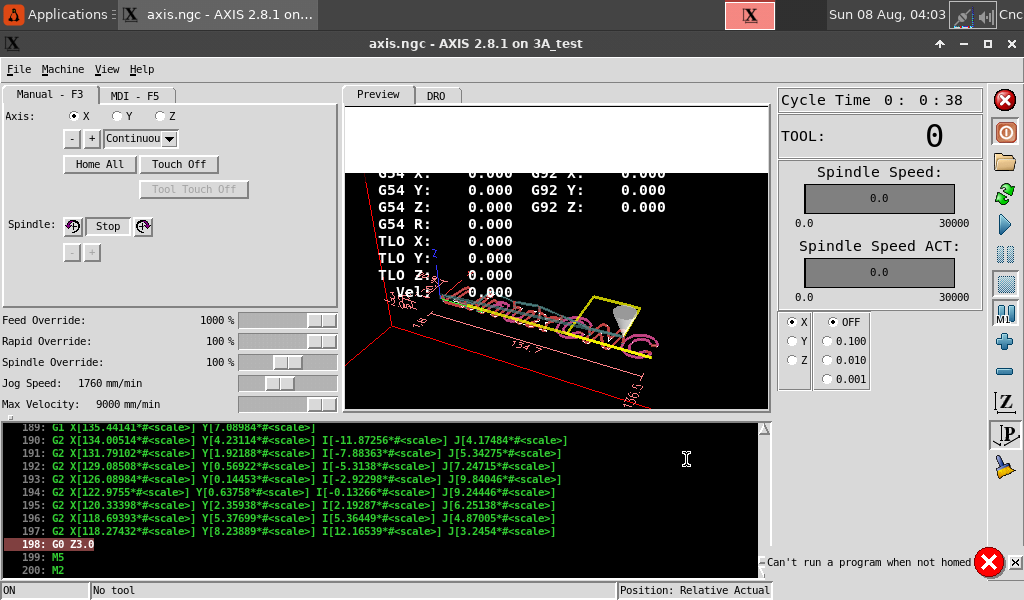1024x600 pixels.
Task: Zoom out with the blue minus icon
Action: click(1005, 371)
